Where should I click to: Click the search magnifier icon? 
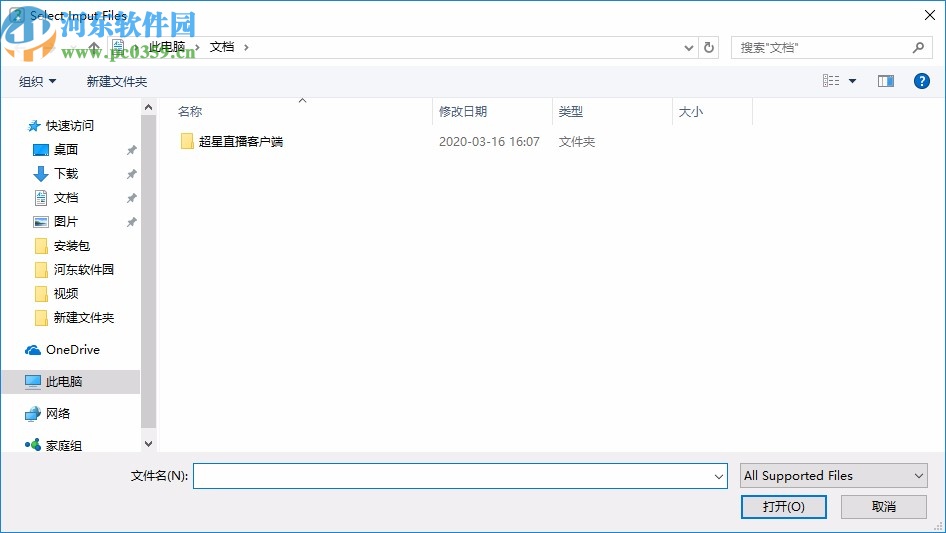pyautogui.click(x=918, y=47)
